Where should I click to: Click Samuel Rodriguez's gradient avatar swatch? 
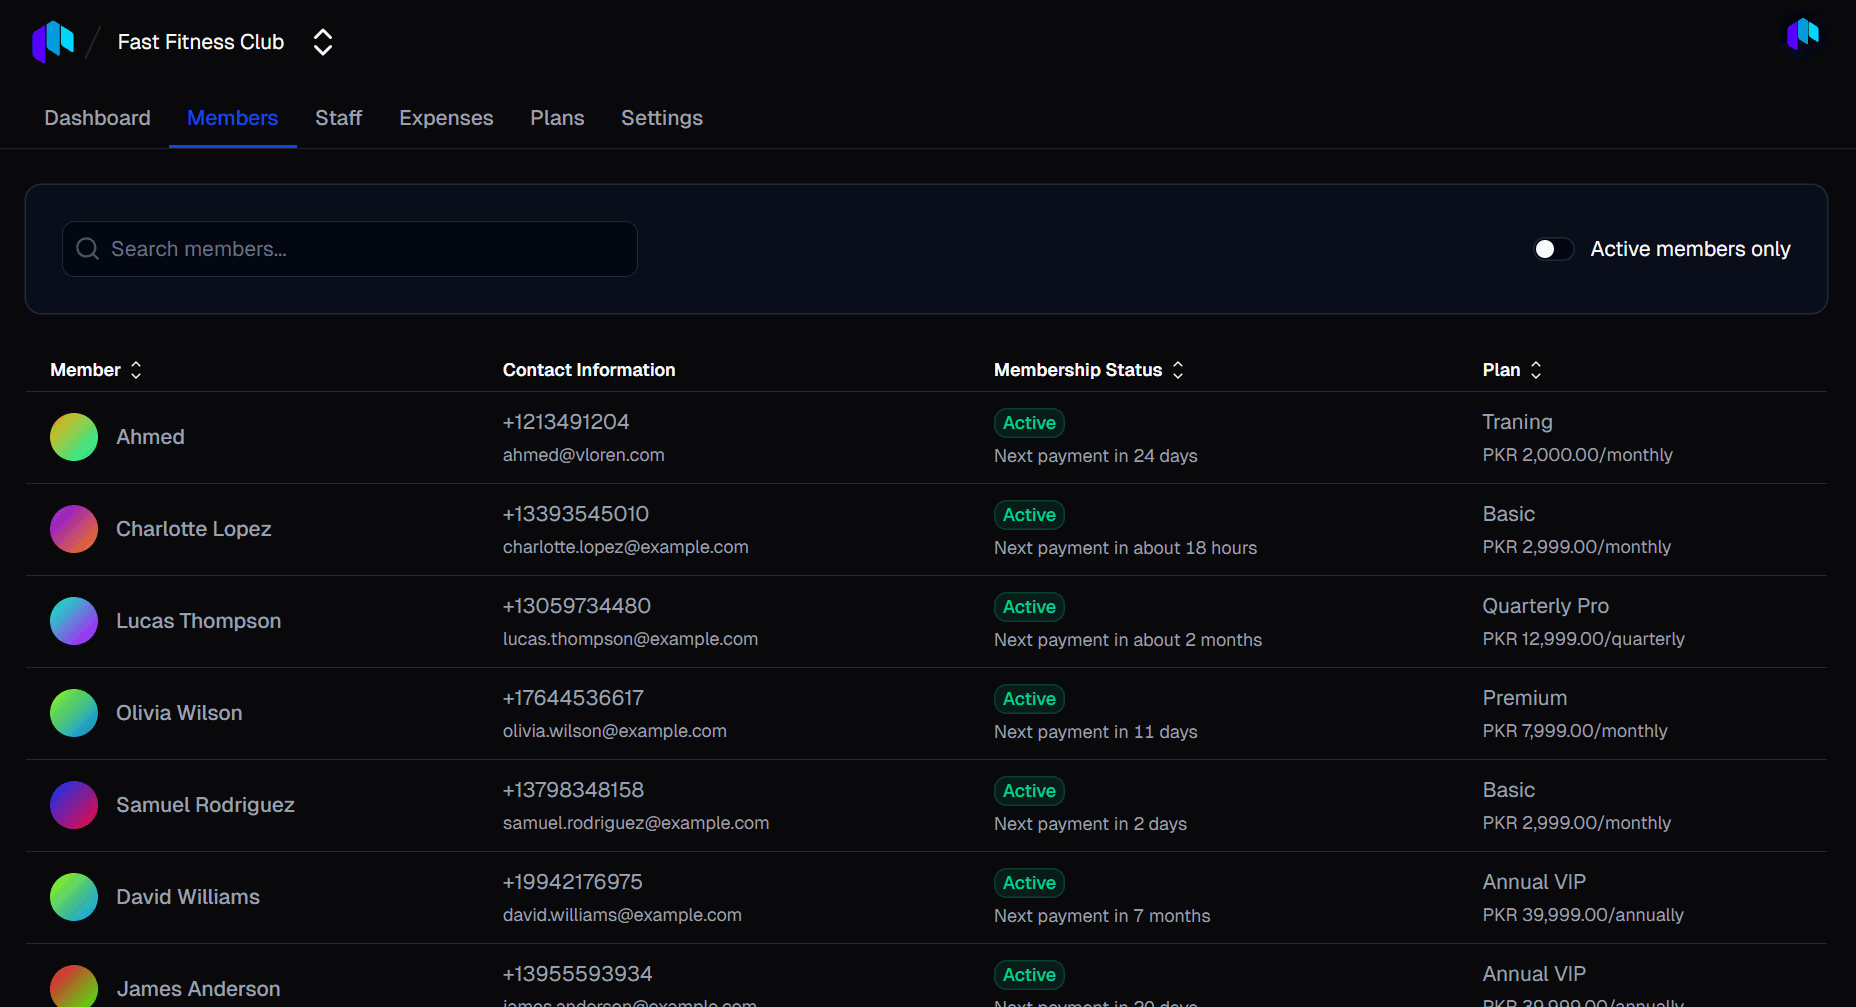point(74,805)
